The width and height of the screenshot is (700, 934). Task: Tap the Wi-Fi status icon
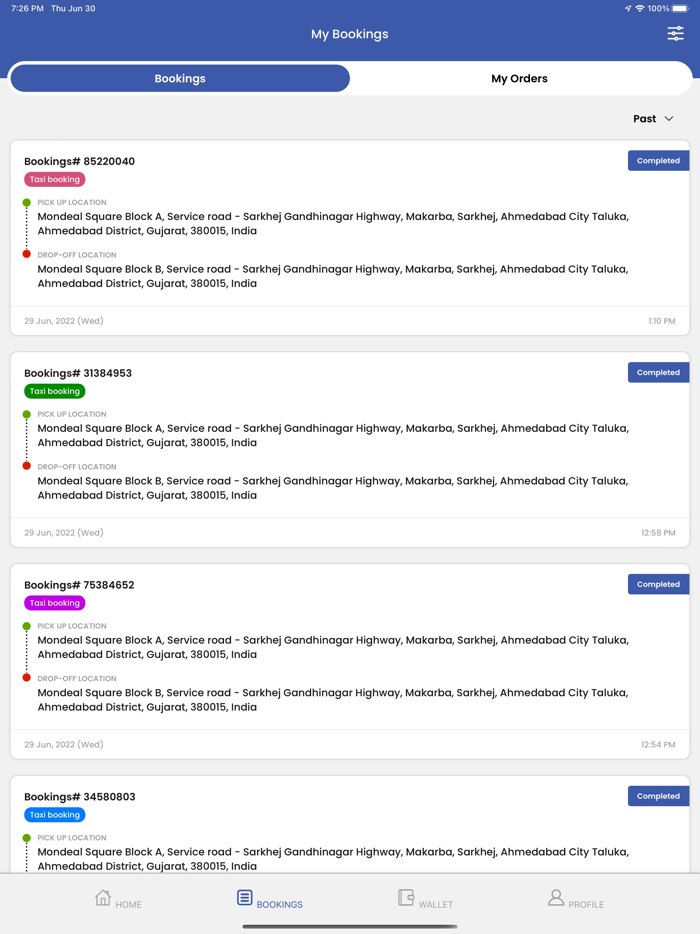pos(640,8)
